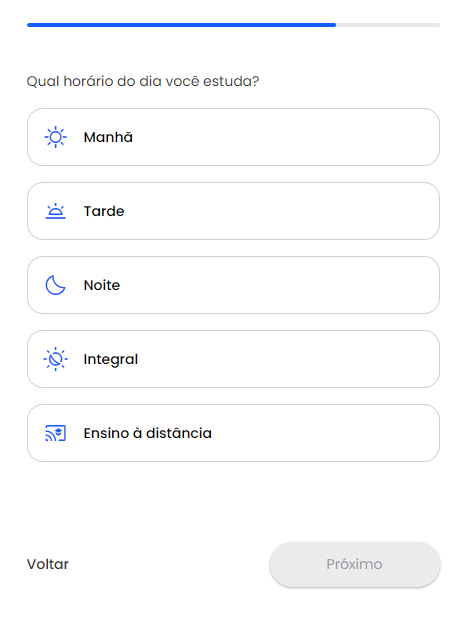Screen dimensions: 462x617
Task: Select the Integral schedule option
Action: pos(233,359)
